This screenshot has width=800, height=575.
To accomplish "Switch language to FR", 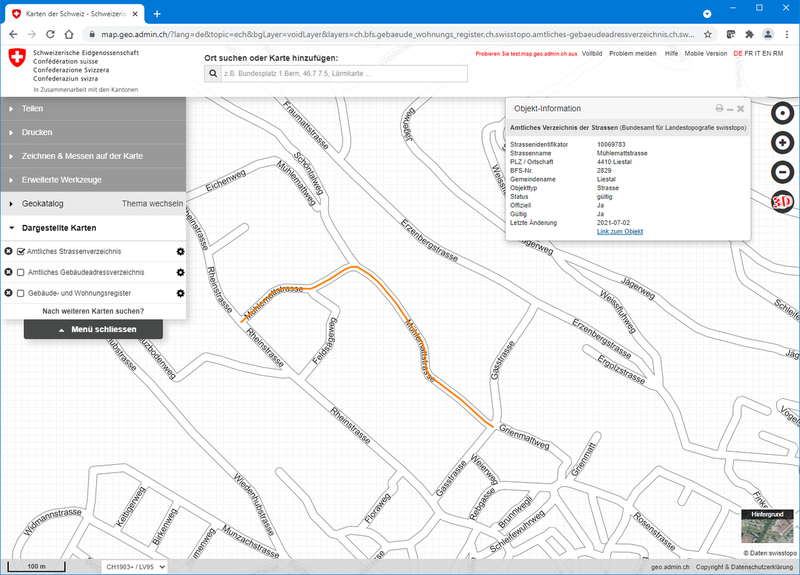I will pyautogui.click(x=748, y=54).
